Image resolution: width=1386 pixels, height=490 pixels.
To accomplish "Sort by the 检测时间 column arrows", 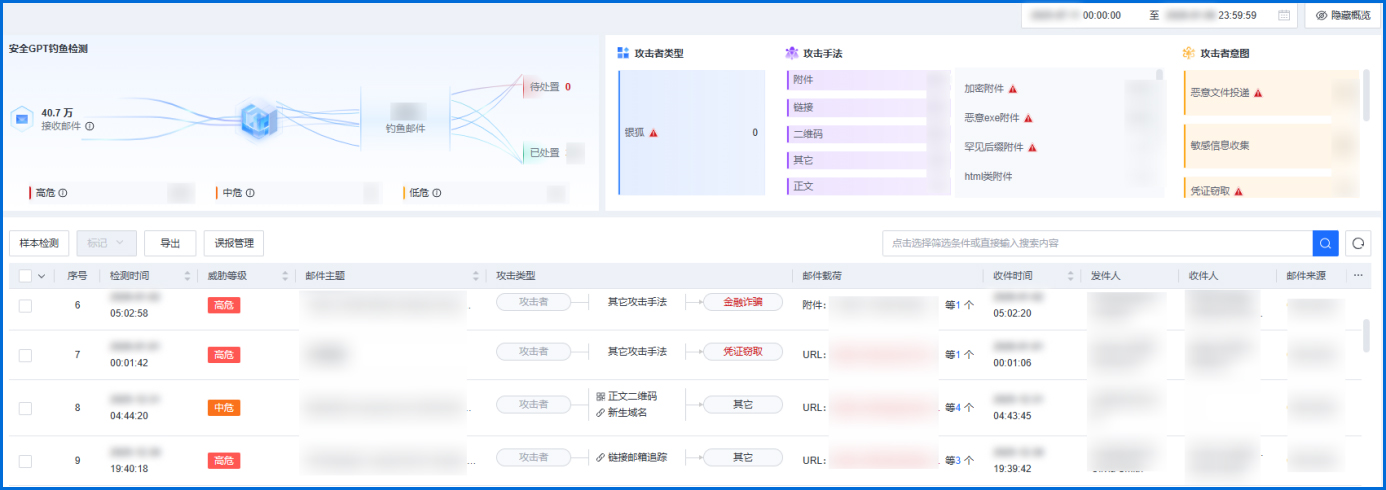I will click(x=187, y=276).
